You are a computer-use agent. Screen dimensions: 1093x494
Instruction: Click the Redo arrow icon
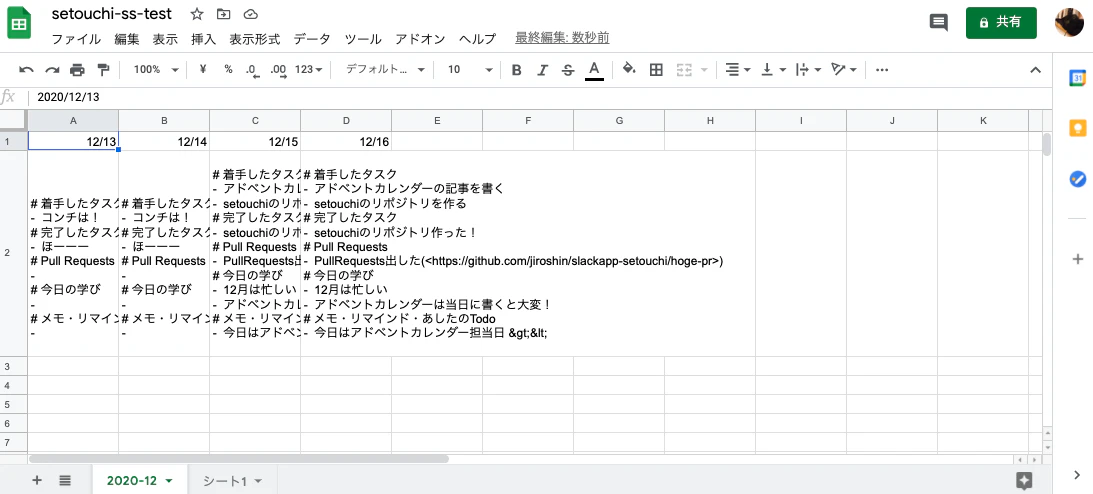(x=52, y=70)
